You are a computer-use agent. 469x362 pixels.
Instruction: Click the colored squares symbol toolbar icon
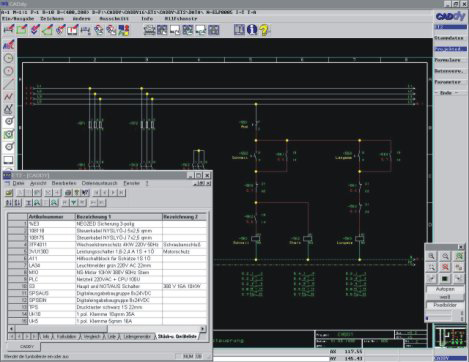point(124,30)
